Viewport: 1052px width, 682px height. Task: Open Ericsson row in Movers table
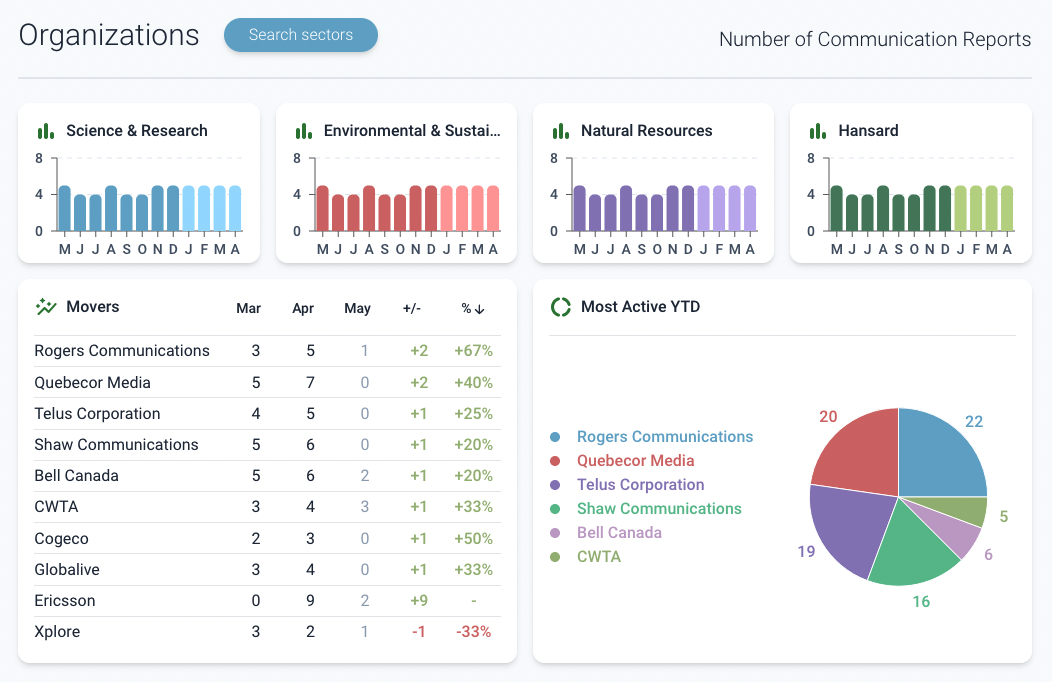[66, 601]
